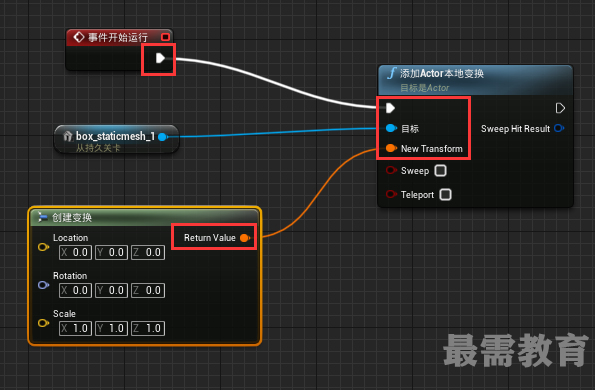The height and width of the screenshot is (390, 595).
Task: Click the execution input pin of Actor transform node
Action: [390, 108]
